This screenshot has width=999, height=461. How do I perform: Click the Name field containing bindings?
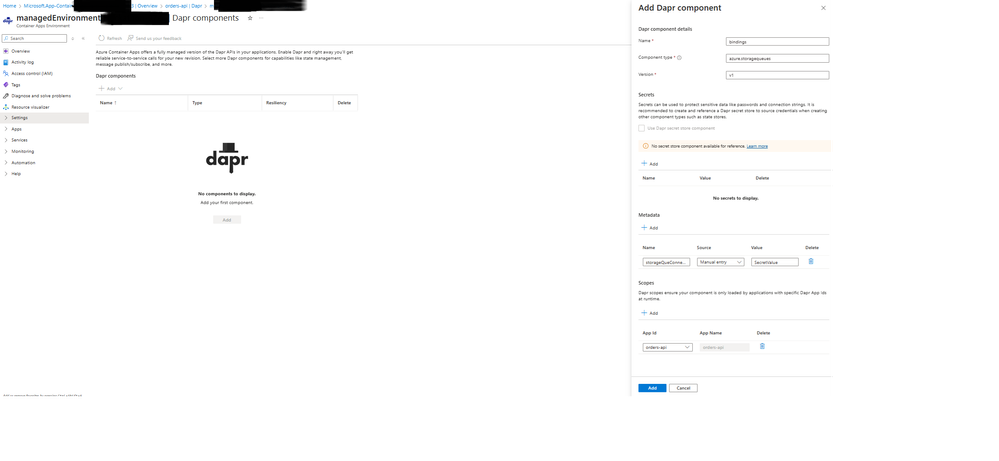777,41
